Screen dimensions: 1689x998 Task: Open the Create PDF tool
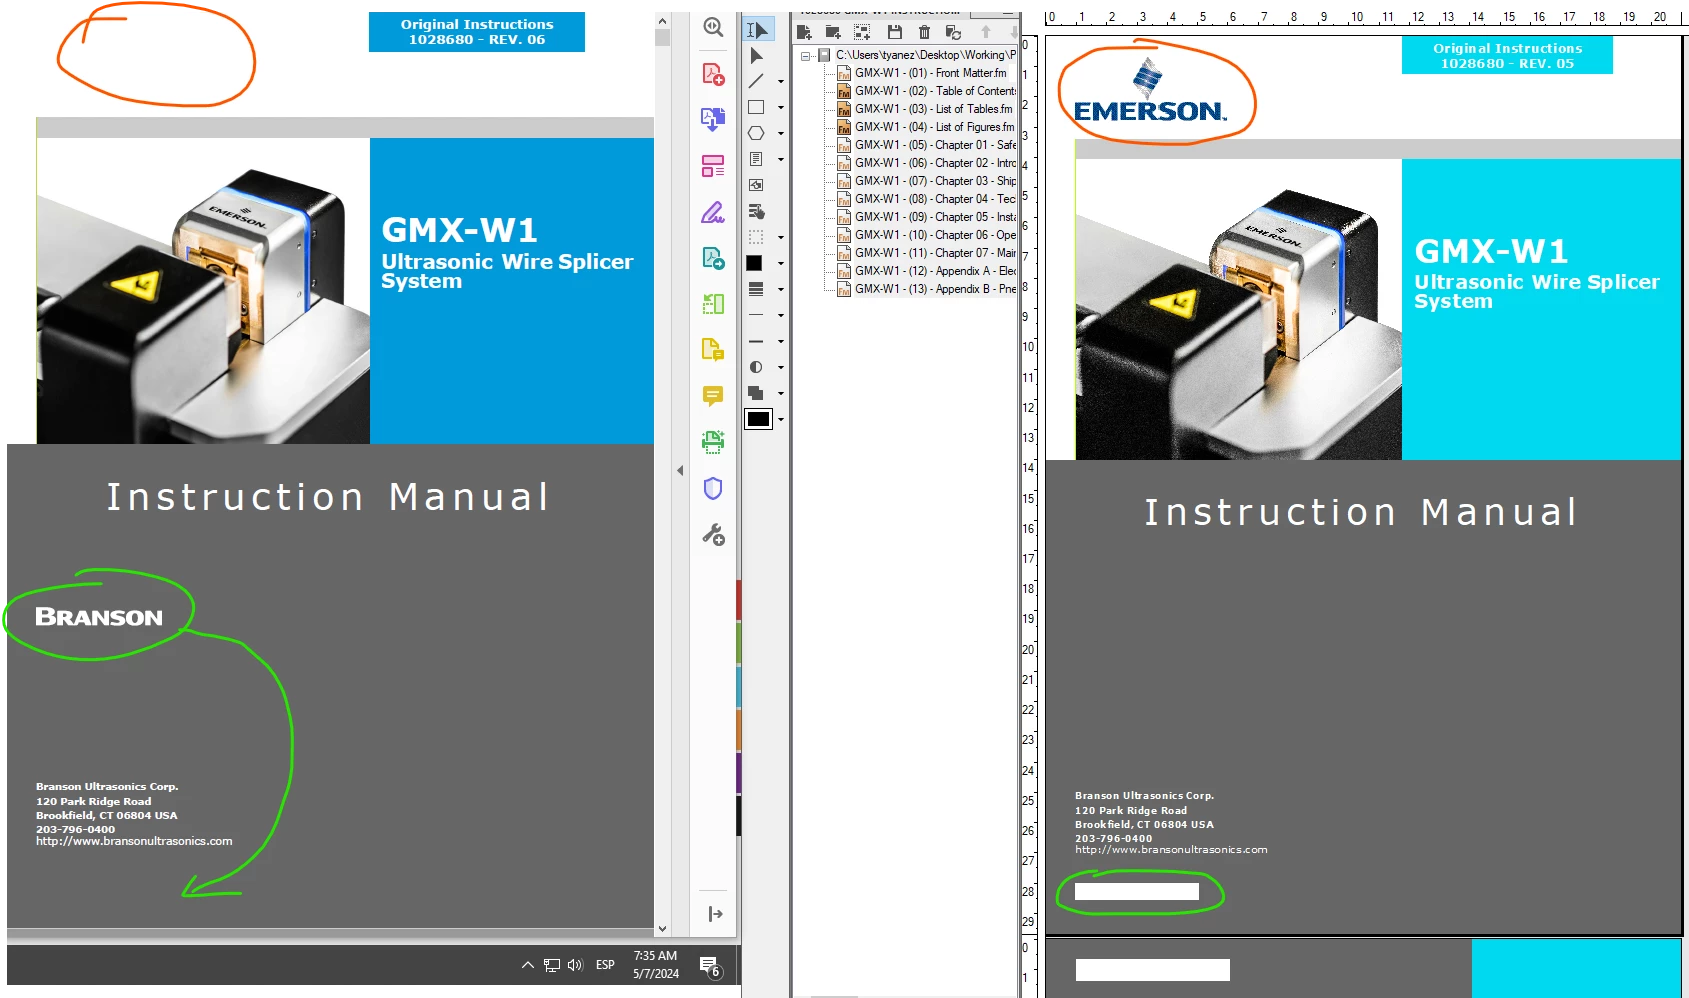coord(713,74)
